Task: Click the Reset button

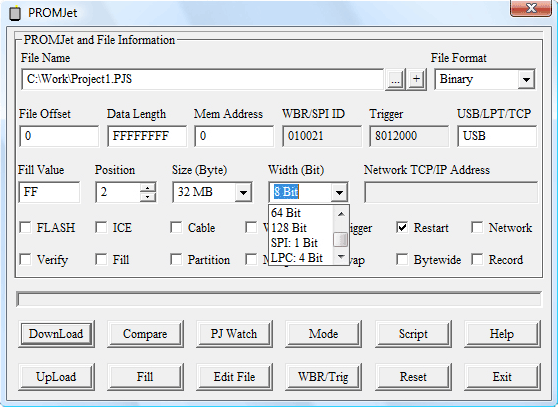Action: [x=413, y=377]
